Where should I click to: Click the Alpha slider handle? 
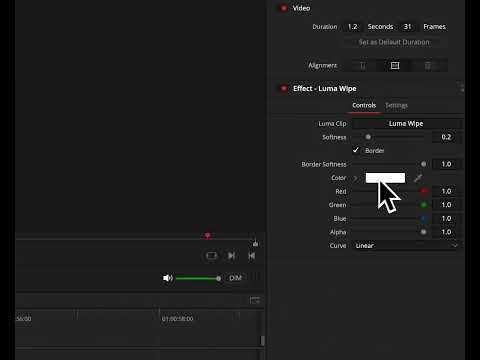click(423, 232)
